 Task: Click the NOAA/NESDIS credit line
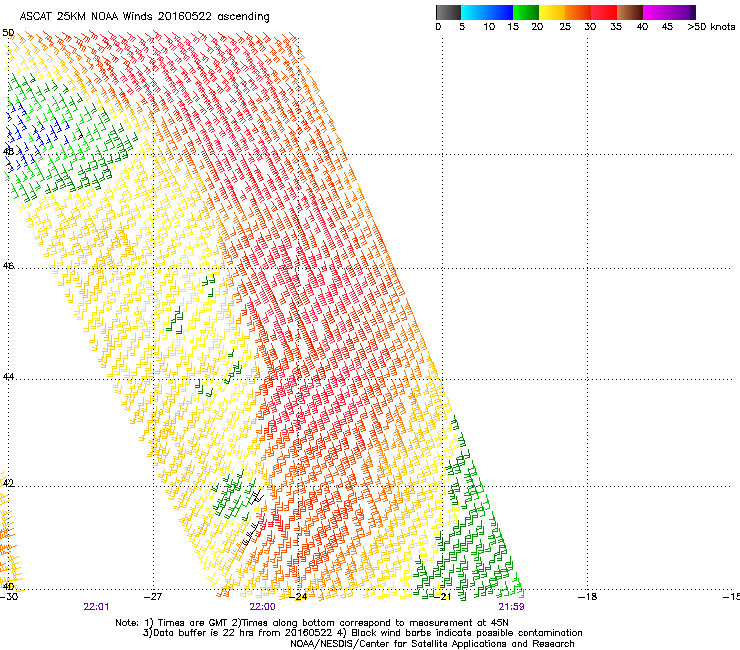(x=432, y=644)
